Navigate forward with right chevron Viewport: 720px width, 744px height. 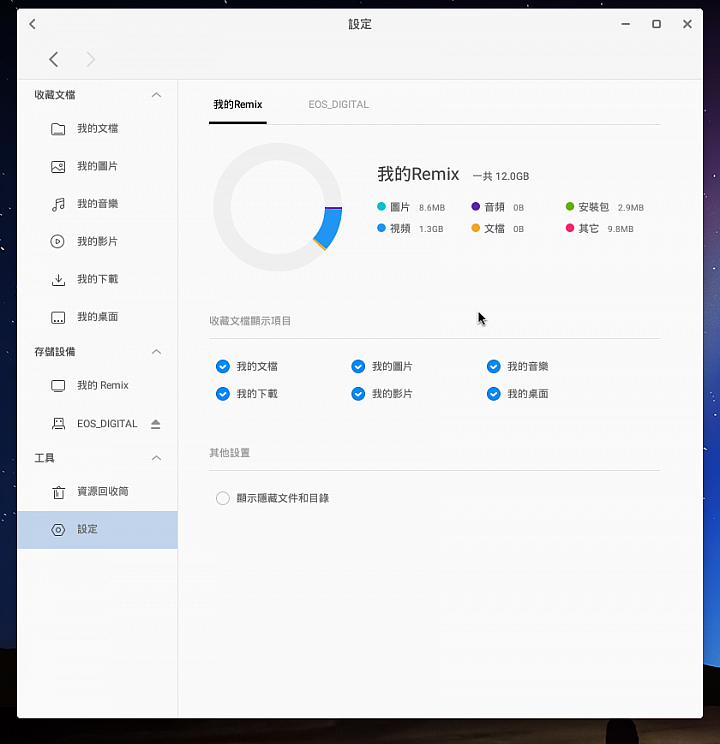pyautogui.click(x=91, y=59)
